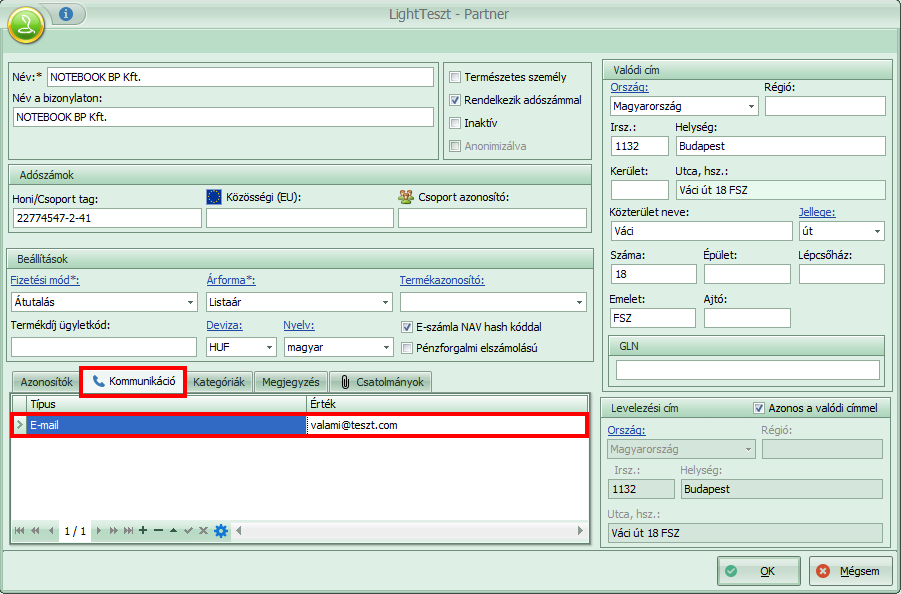The height and width of the screenshot is (594, 901).
Task: Click the Név input field
Action: click(240, 77)
